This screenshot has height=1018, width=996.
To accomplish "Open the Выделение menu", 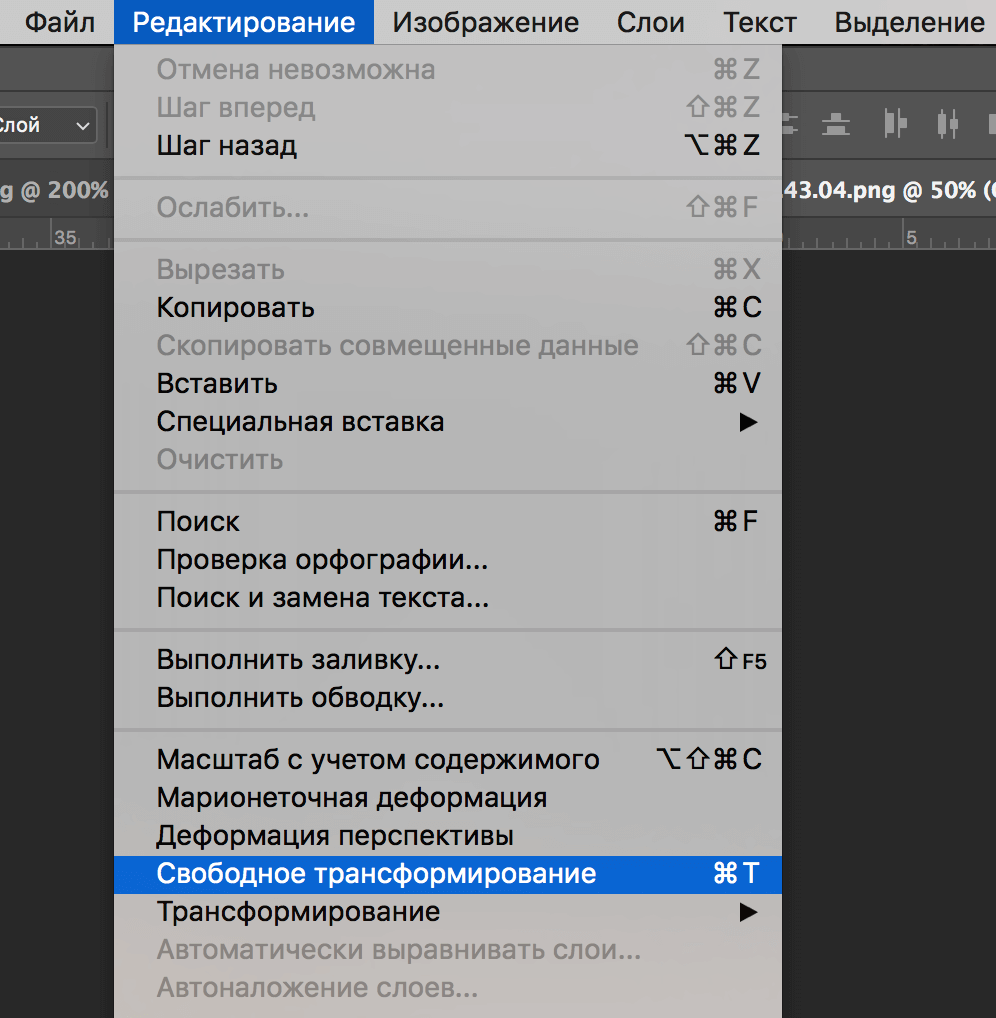I will pos(906,21).
